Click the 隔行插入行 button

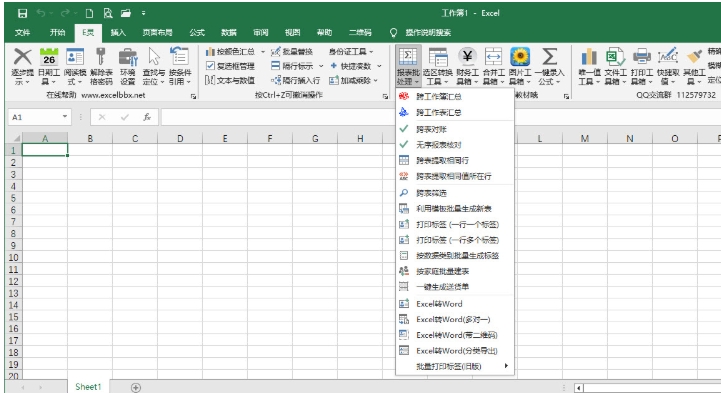[x=296, y=80]
